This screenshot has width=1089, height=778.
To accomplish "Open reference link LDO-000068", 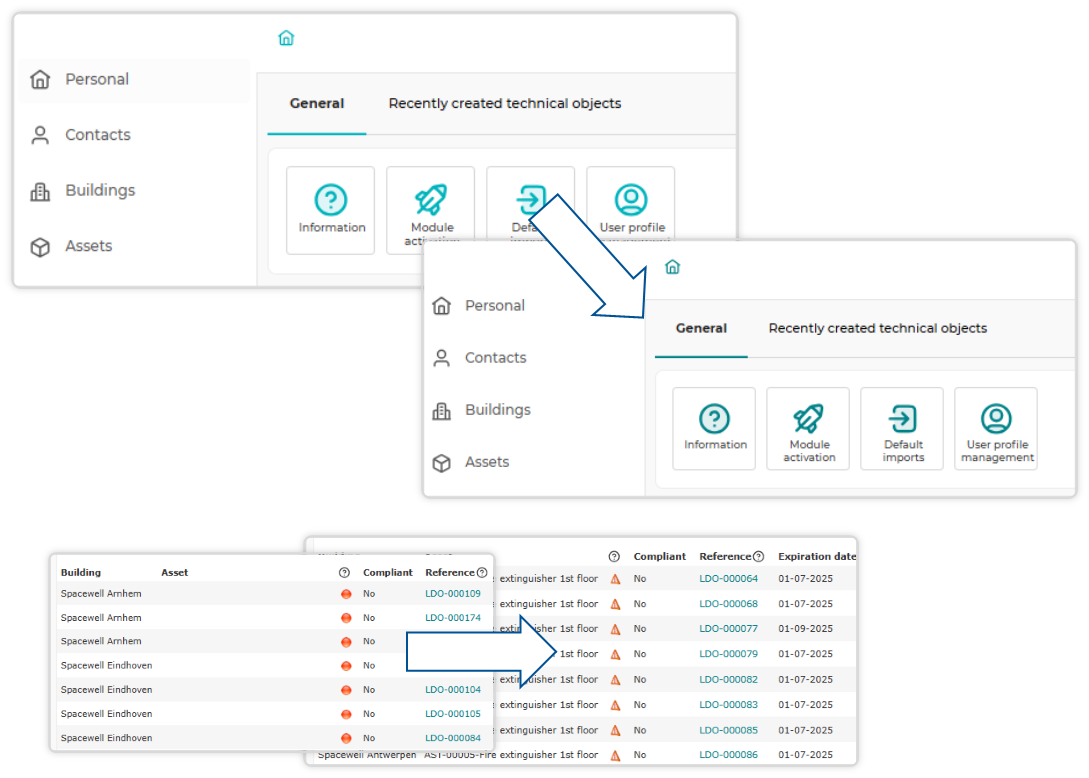I will click(x=729, y=604).
